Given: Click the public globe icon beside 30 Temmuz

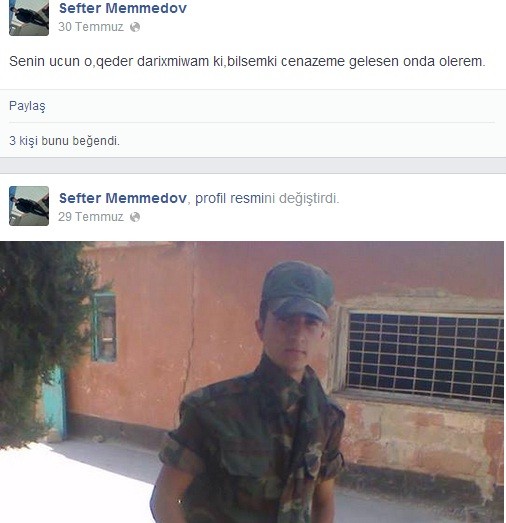Looking at the screenshot, I should point(135,27).
